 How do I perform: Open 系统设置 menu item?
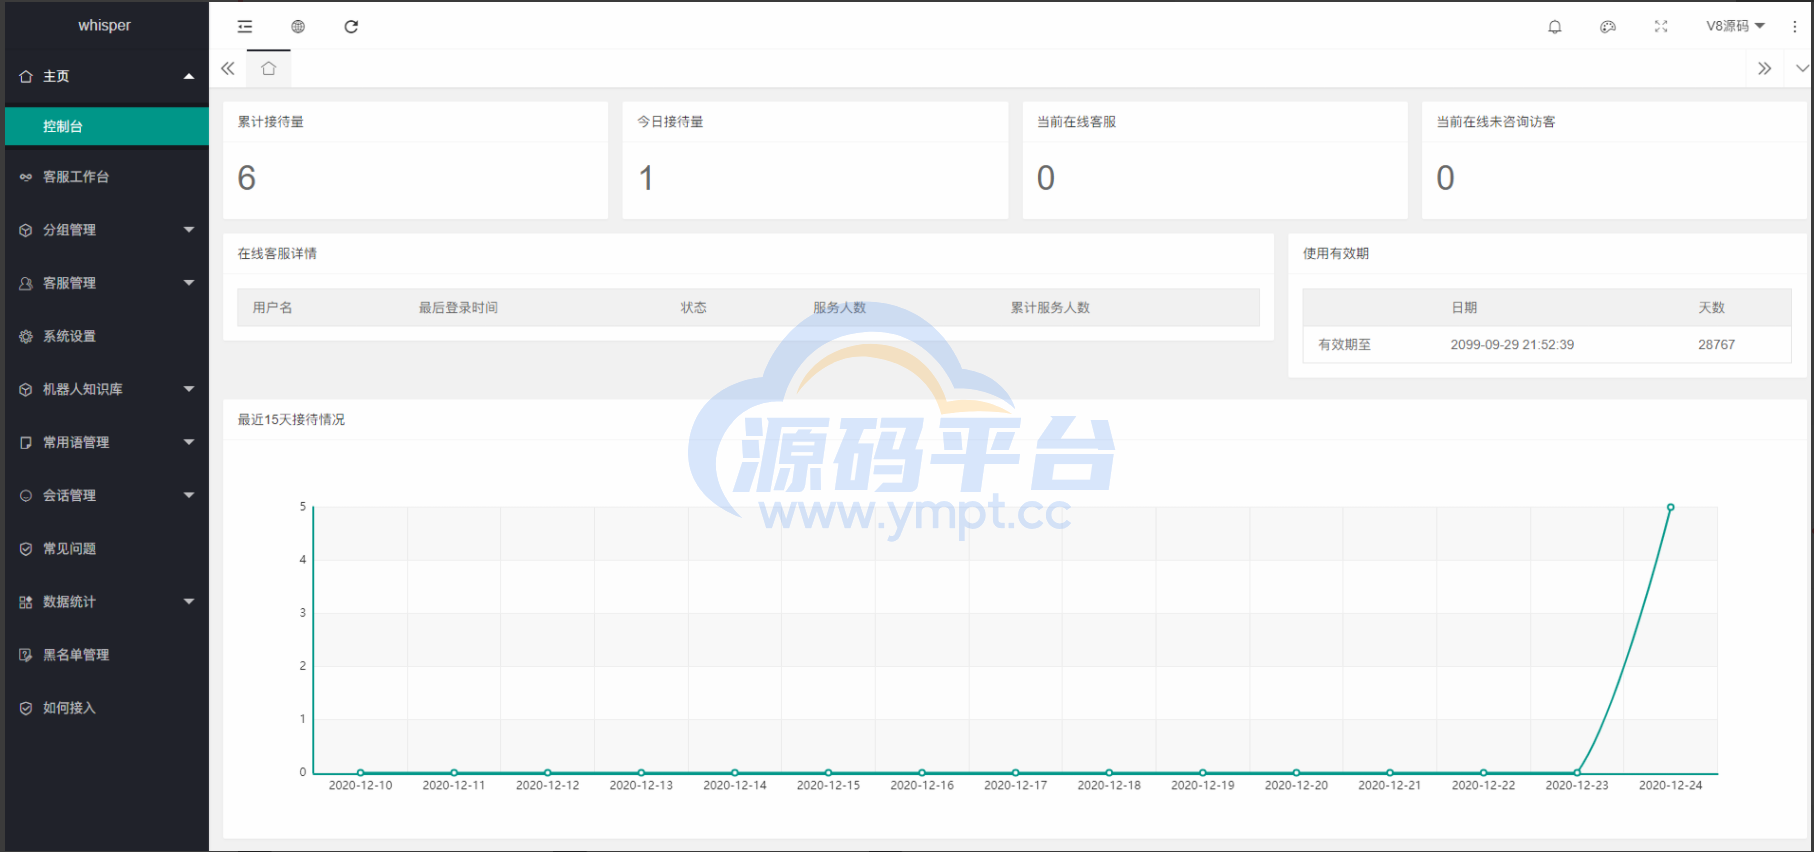point(107,336)
